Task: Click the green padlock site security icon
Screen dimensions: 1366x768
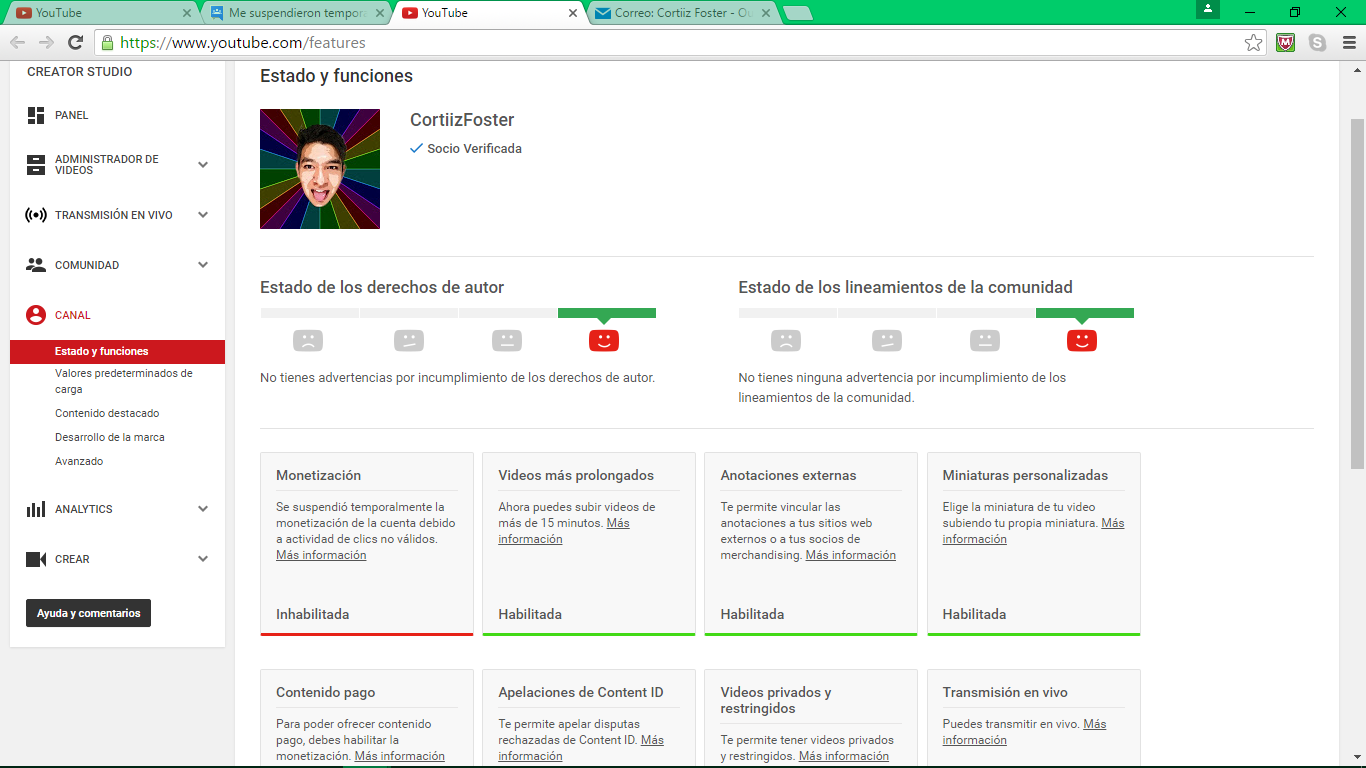Action: (107, 43)
